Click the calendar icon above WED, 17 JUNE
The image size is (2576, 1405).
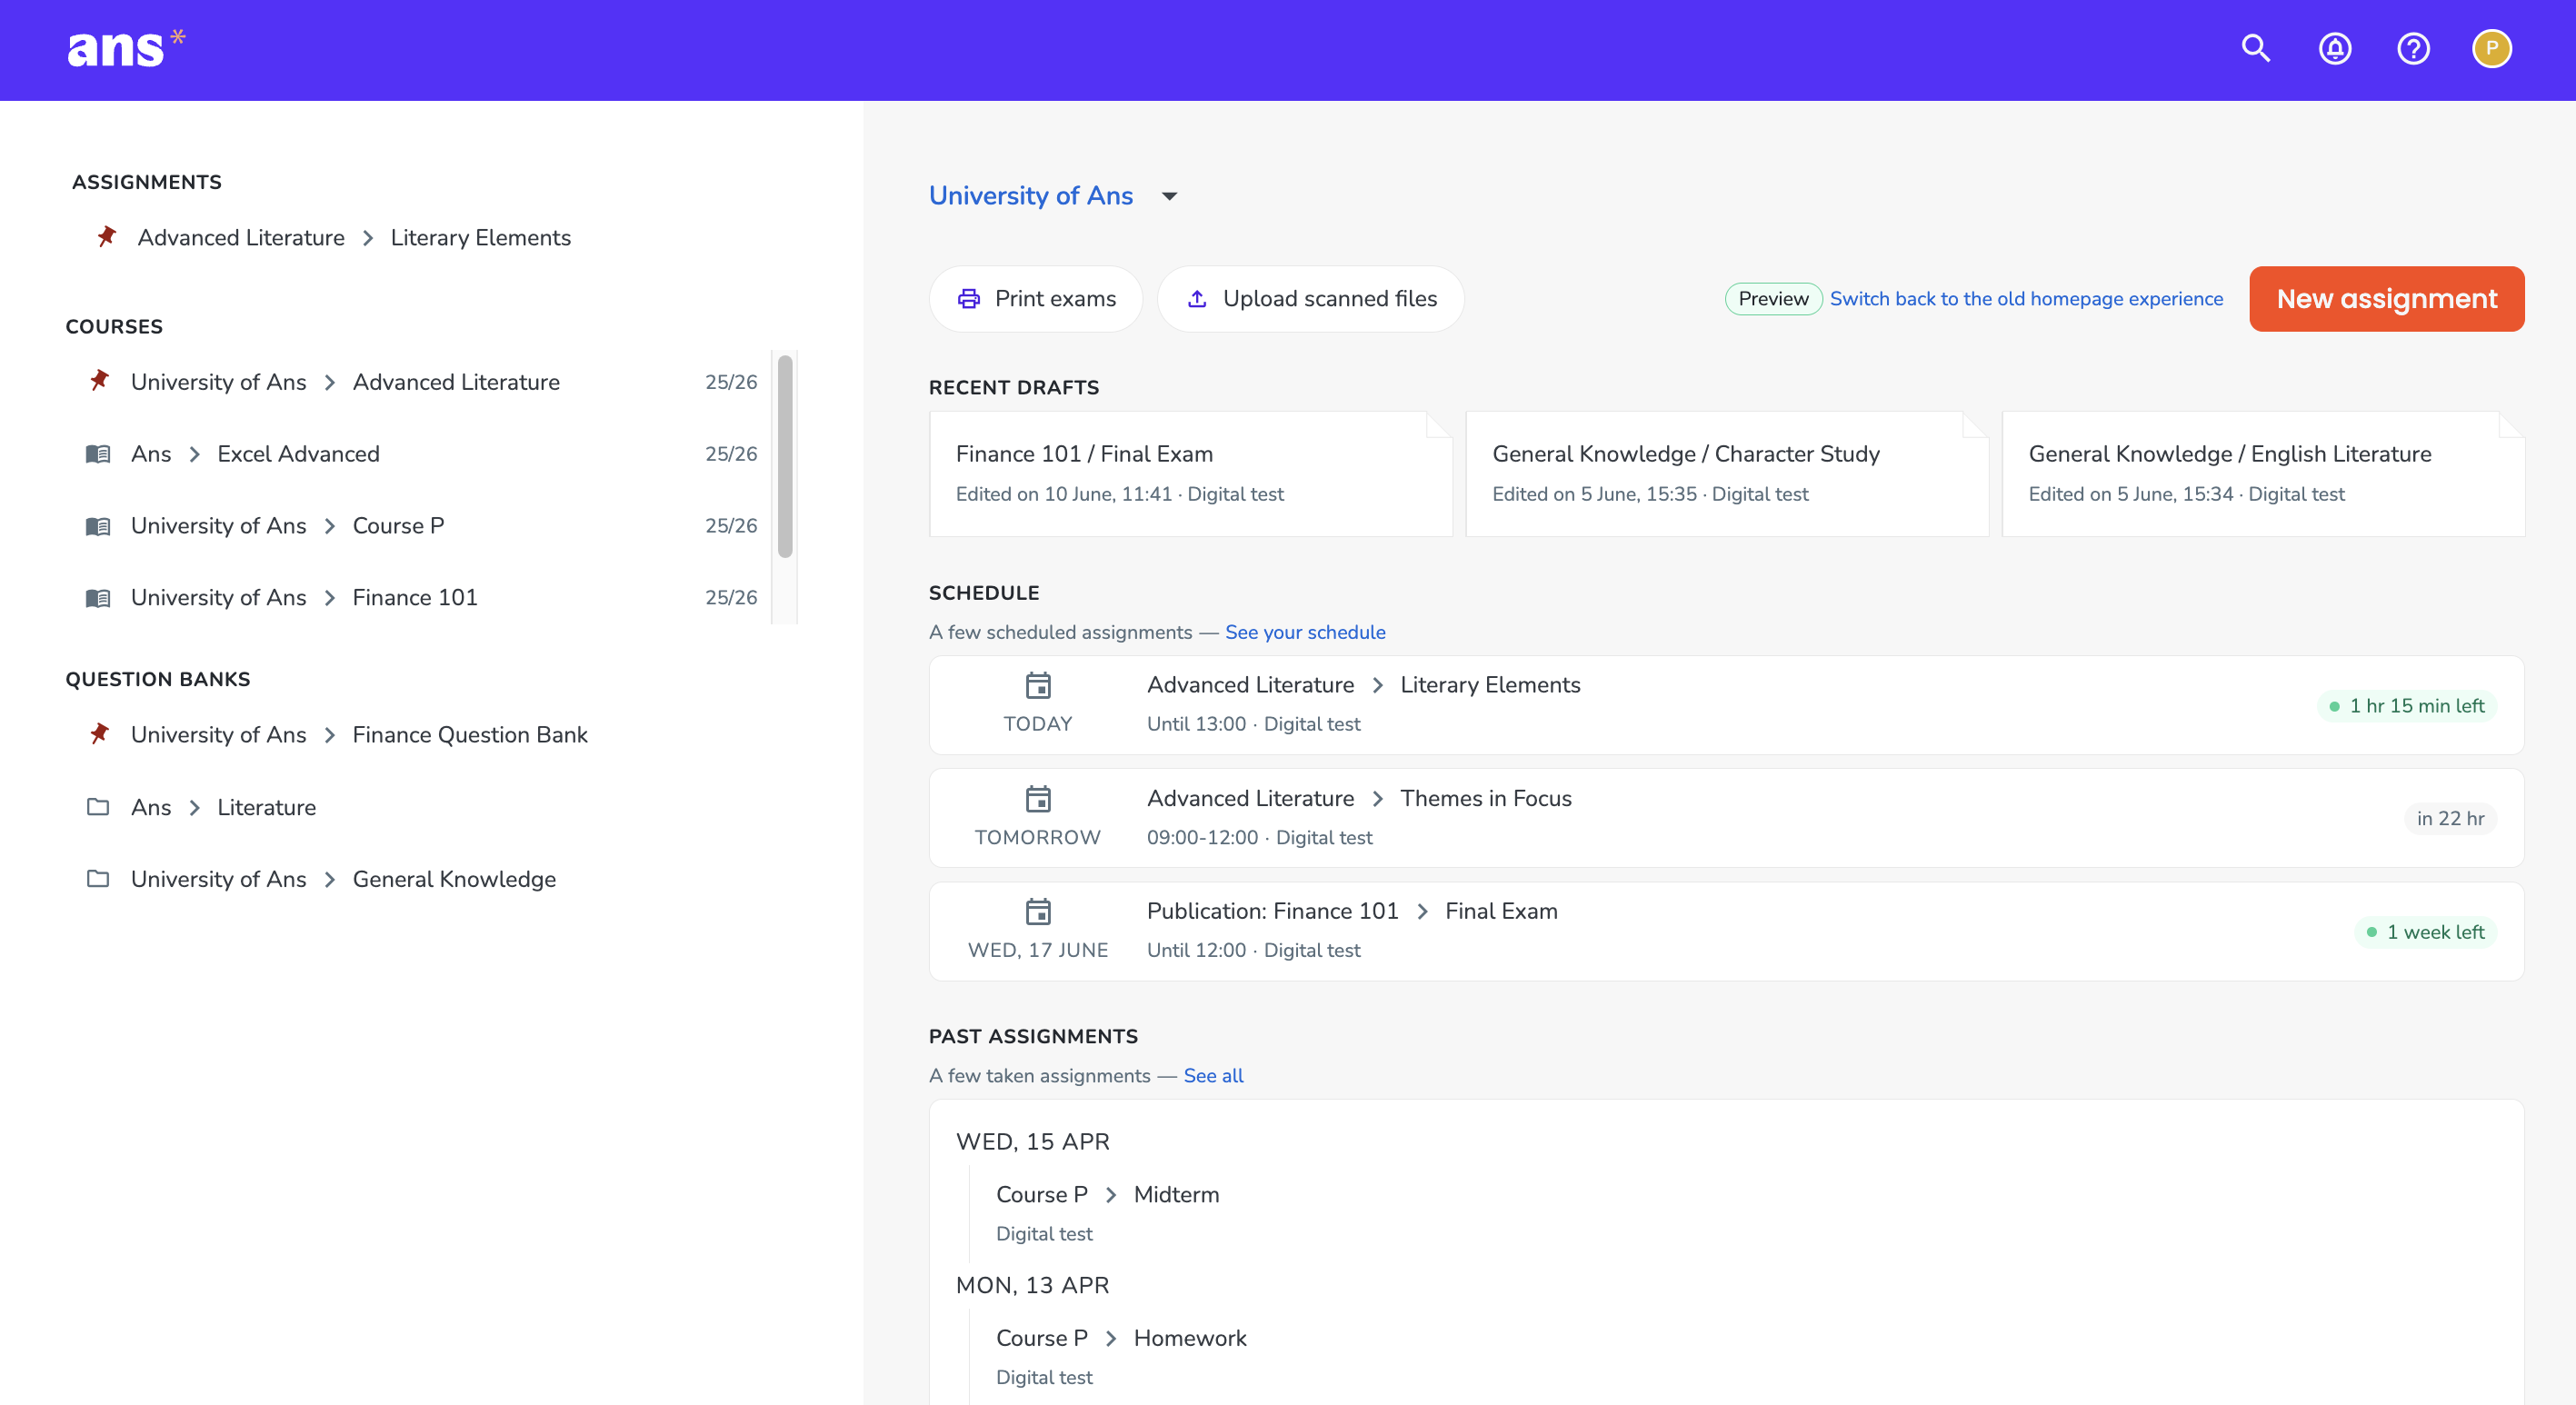pos(1038,912)
